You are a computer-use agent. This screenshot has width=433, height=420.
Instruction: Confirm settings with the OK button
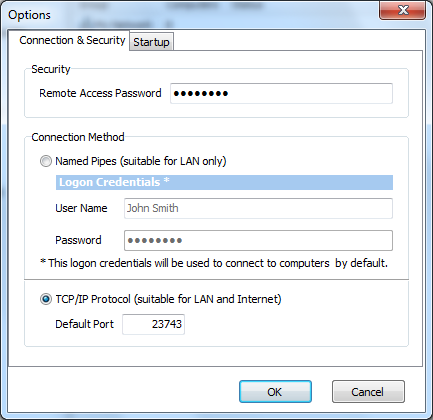tap(275, 392)
